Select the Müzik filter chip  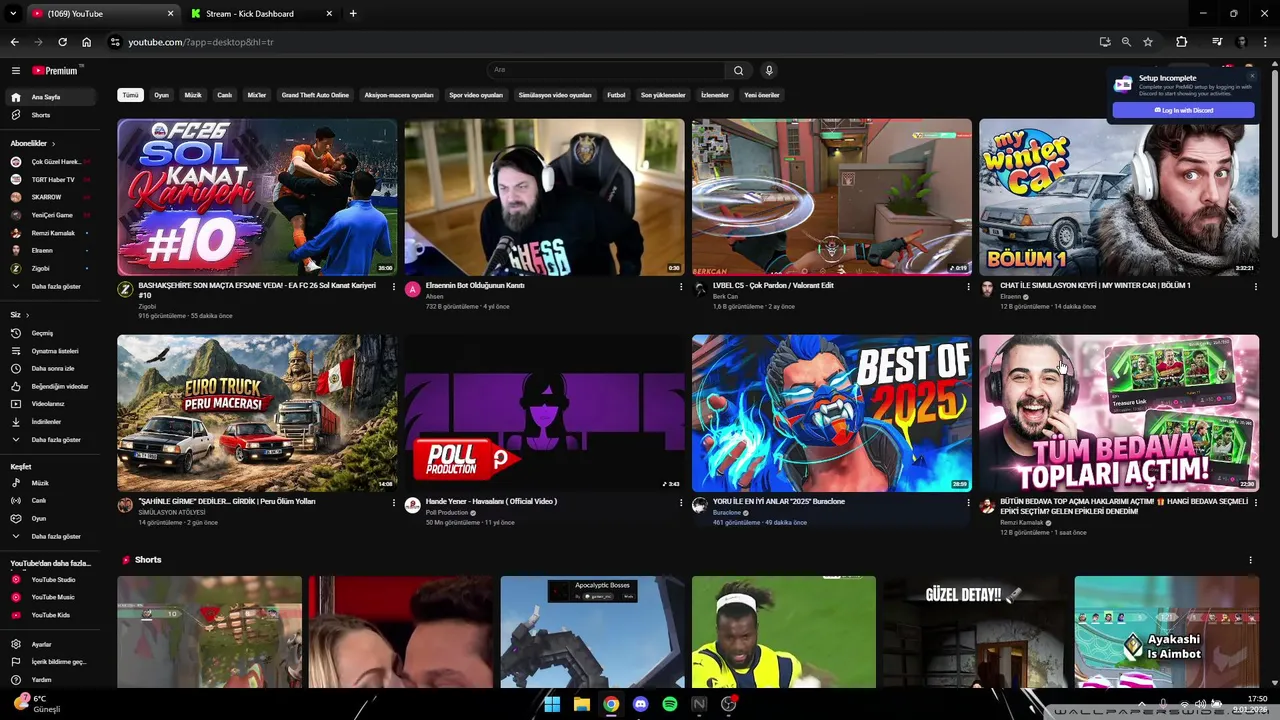[193, 95]
